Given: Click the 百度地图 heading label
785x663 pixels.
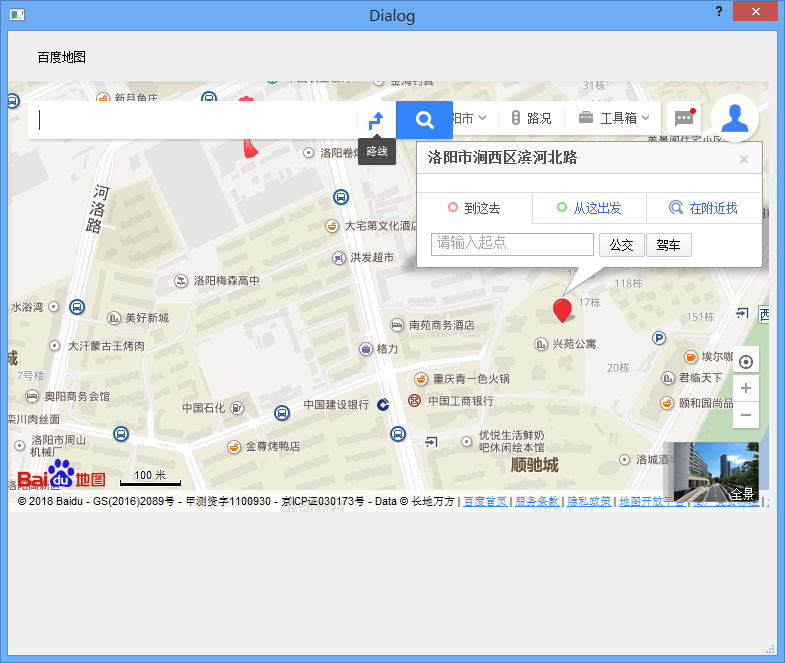Looking at the screenshot, I should [61, 57].
